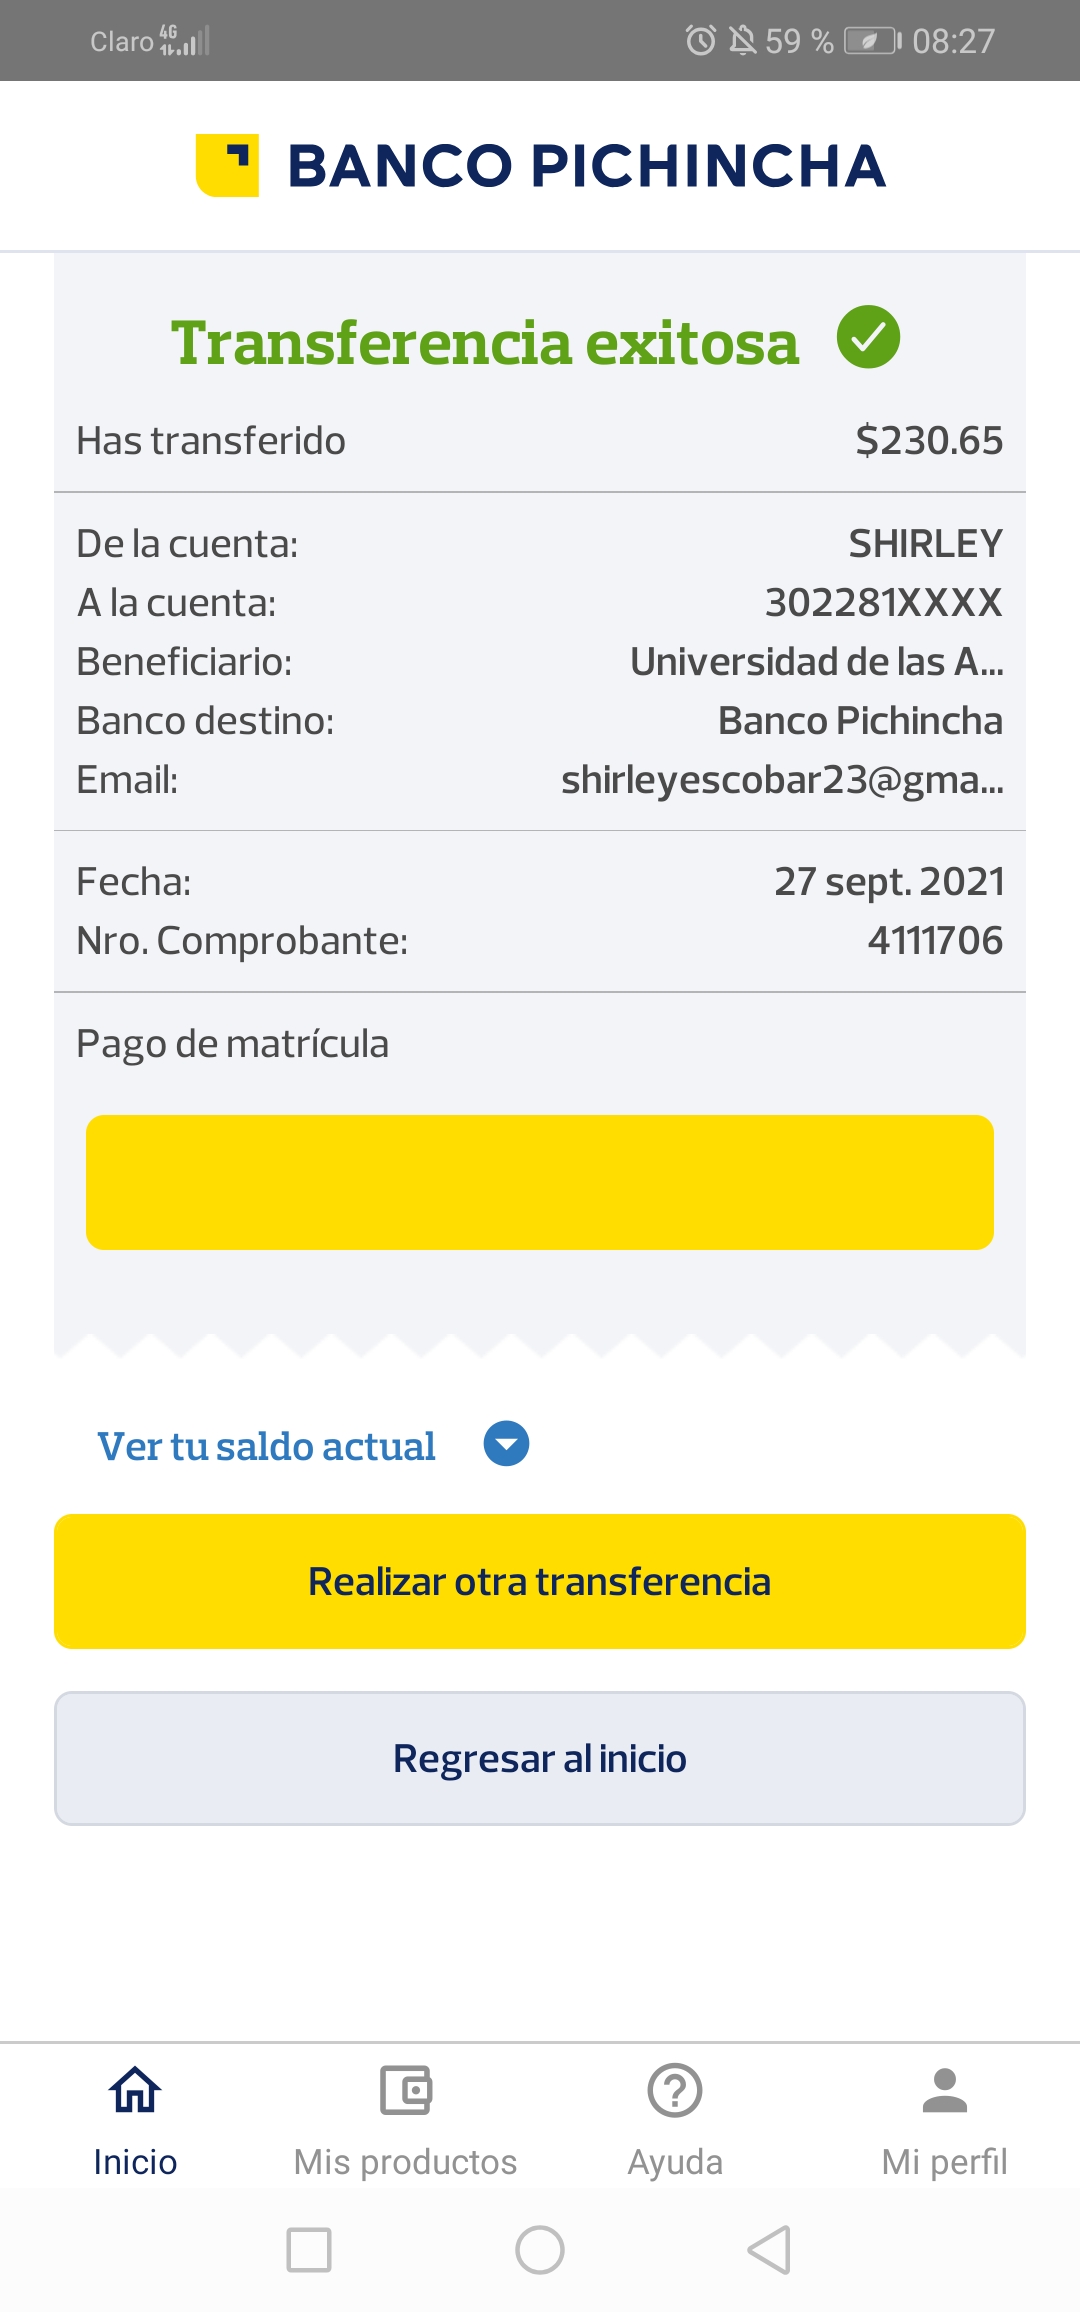The image size is (1080, 2312).
Task: Tap the blank yellow button on receipt
Action: [x=540, y=1182]
